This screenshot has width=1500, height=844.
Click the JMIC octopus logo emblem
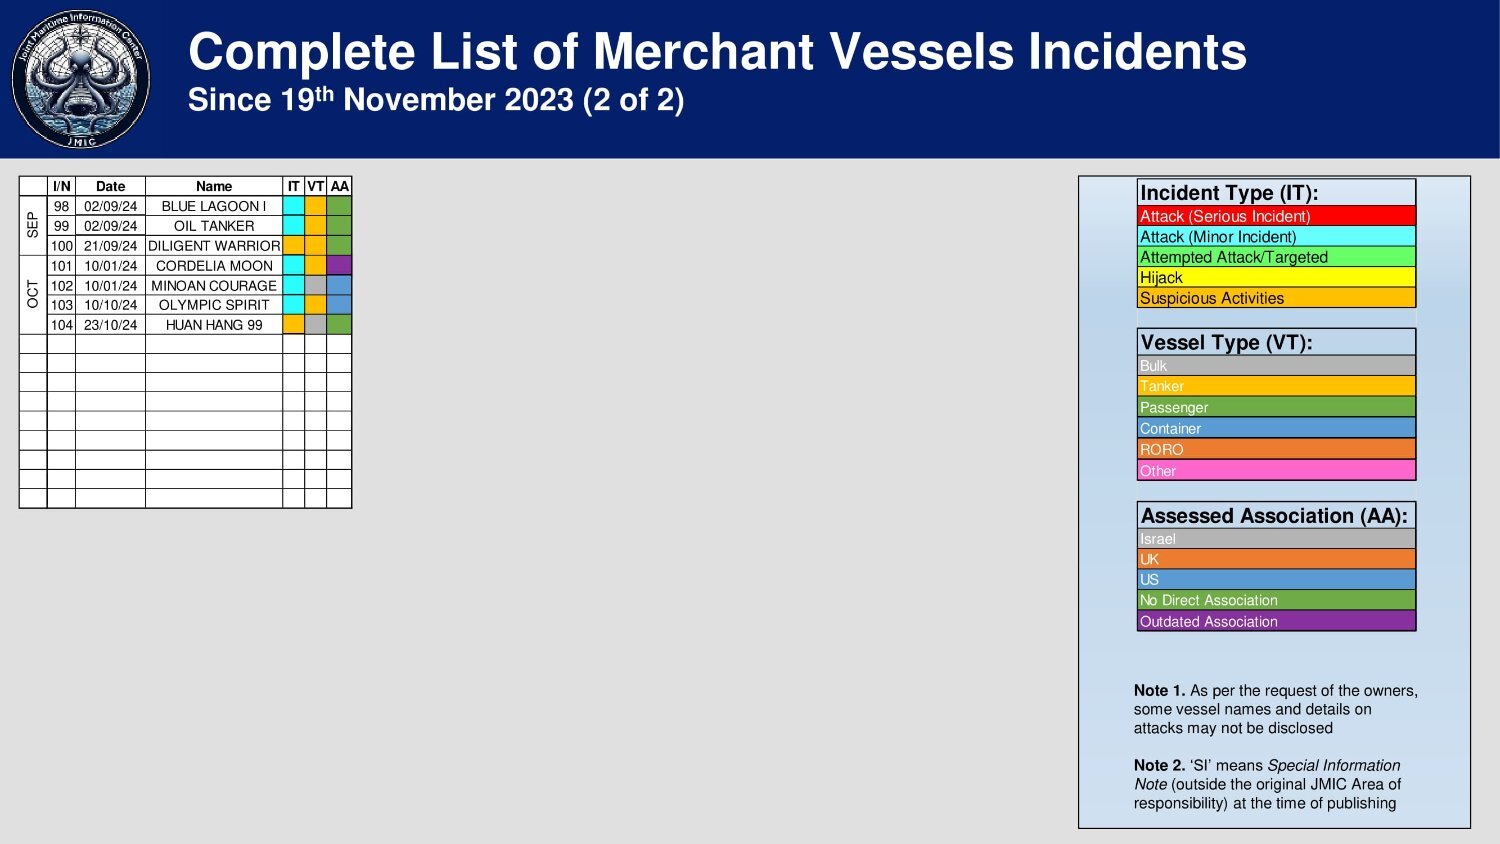[81, 79]
